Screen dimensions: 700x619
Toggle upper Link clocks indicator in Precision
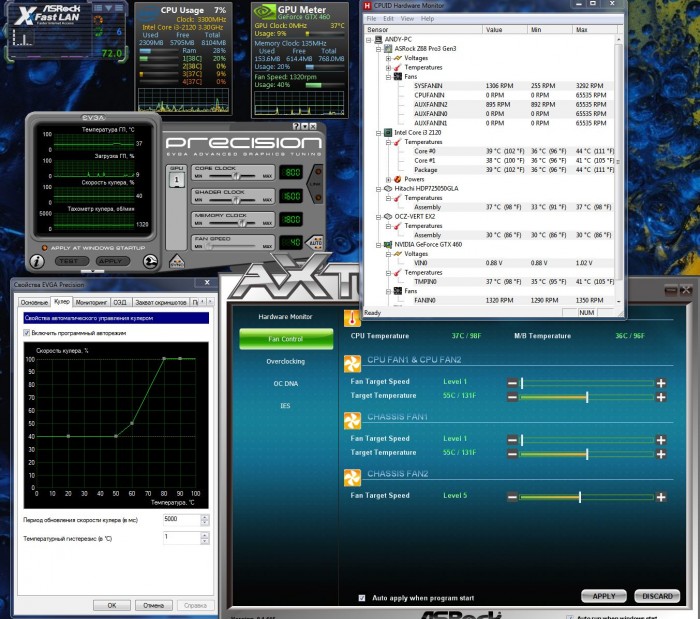pos(318,172)
